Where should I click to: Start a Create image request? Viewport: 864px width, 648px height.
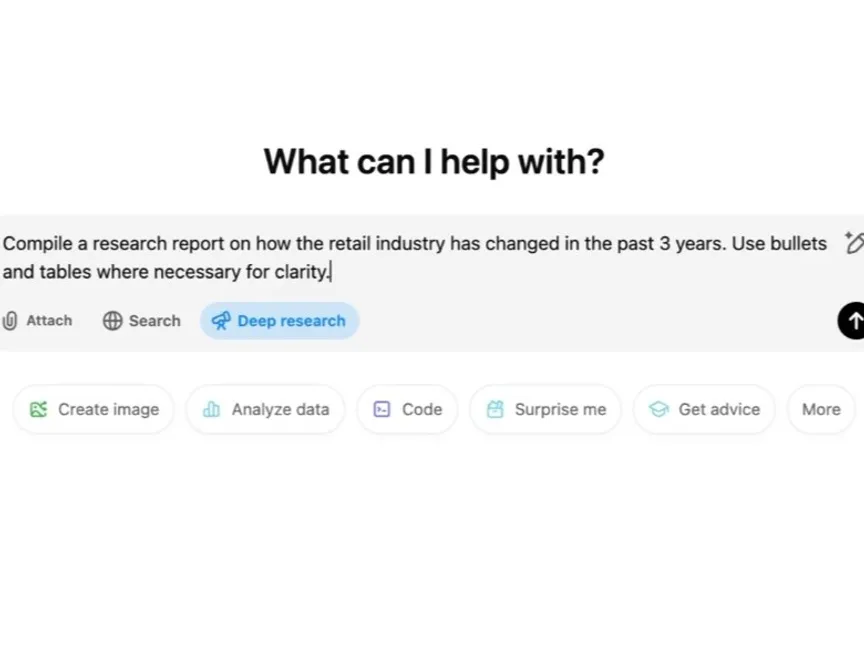(x=93, y=409)
